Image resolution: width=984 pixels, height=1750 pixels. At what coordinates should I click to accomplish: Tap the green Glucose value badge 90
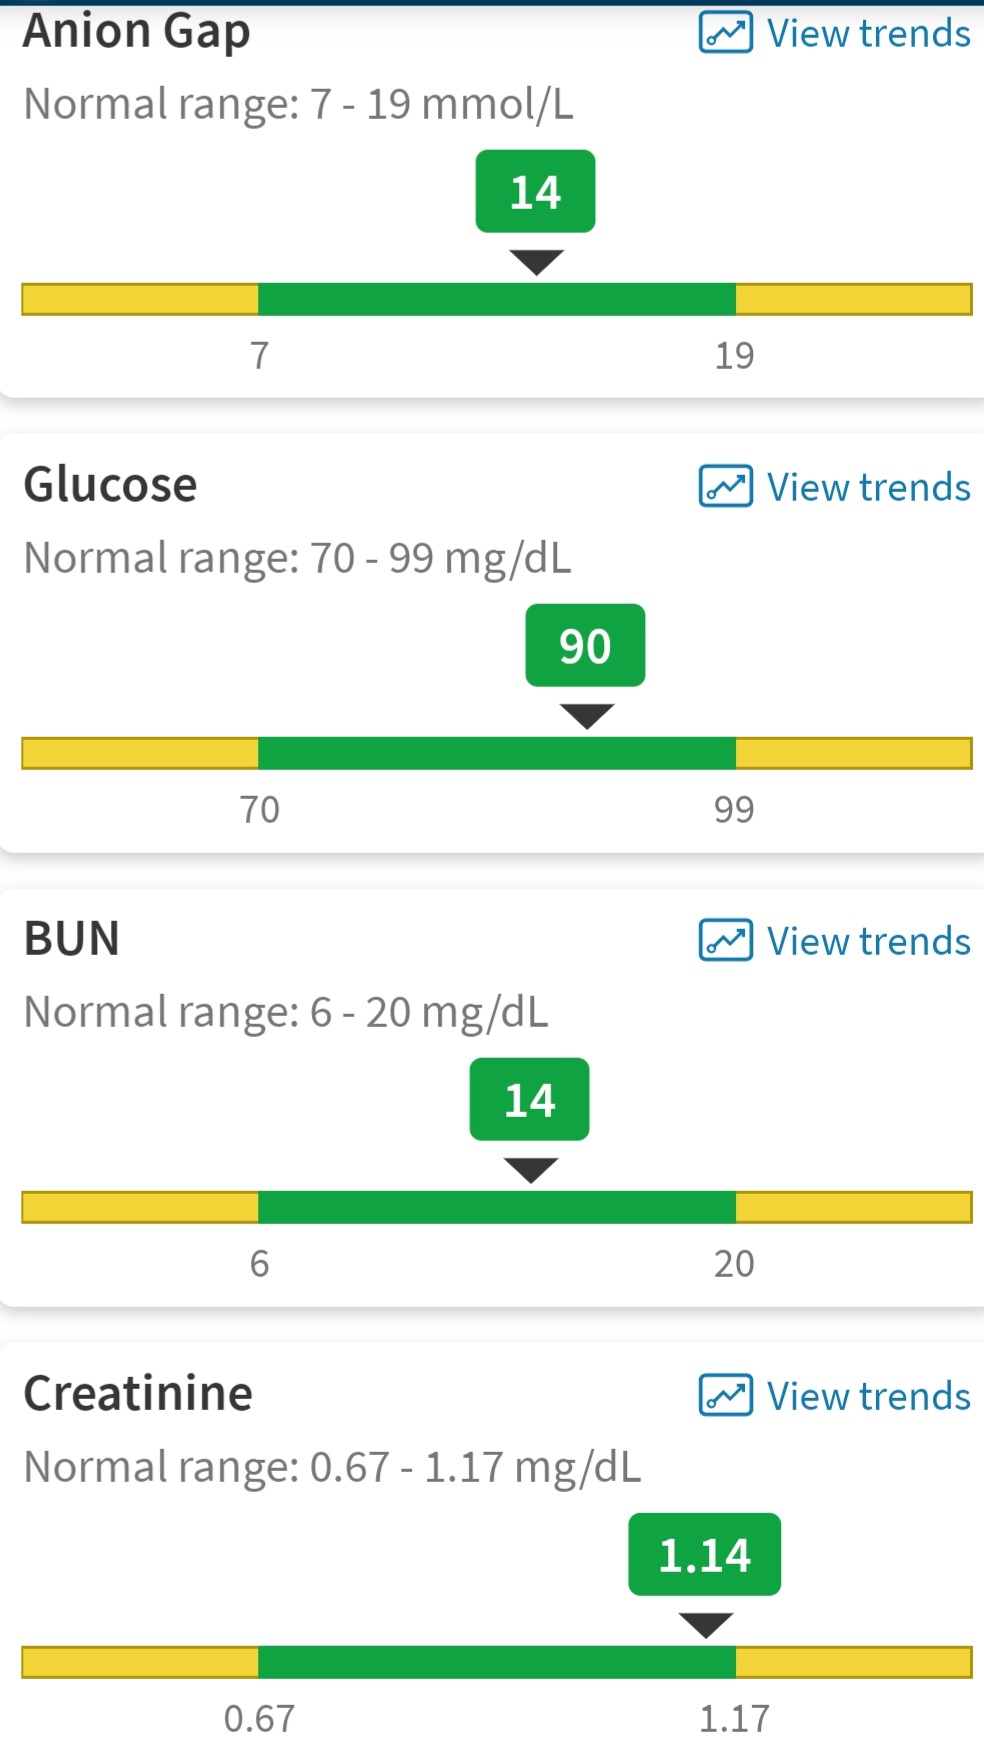(x=585, y=645)
